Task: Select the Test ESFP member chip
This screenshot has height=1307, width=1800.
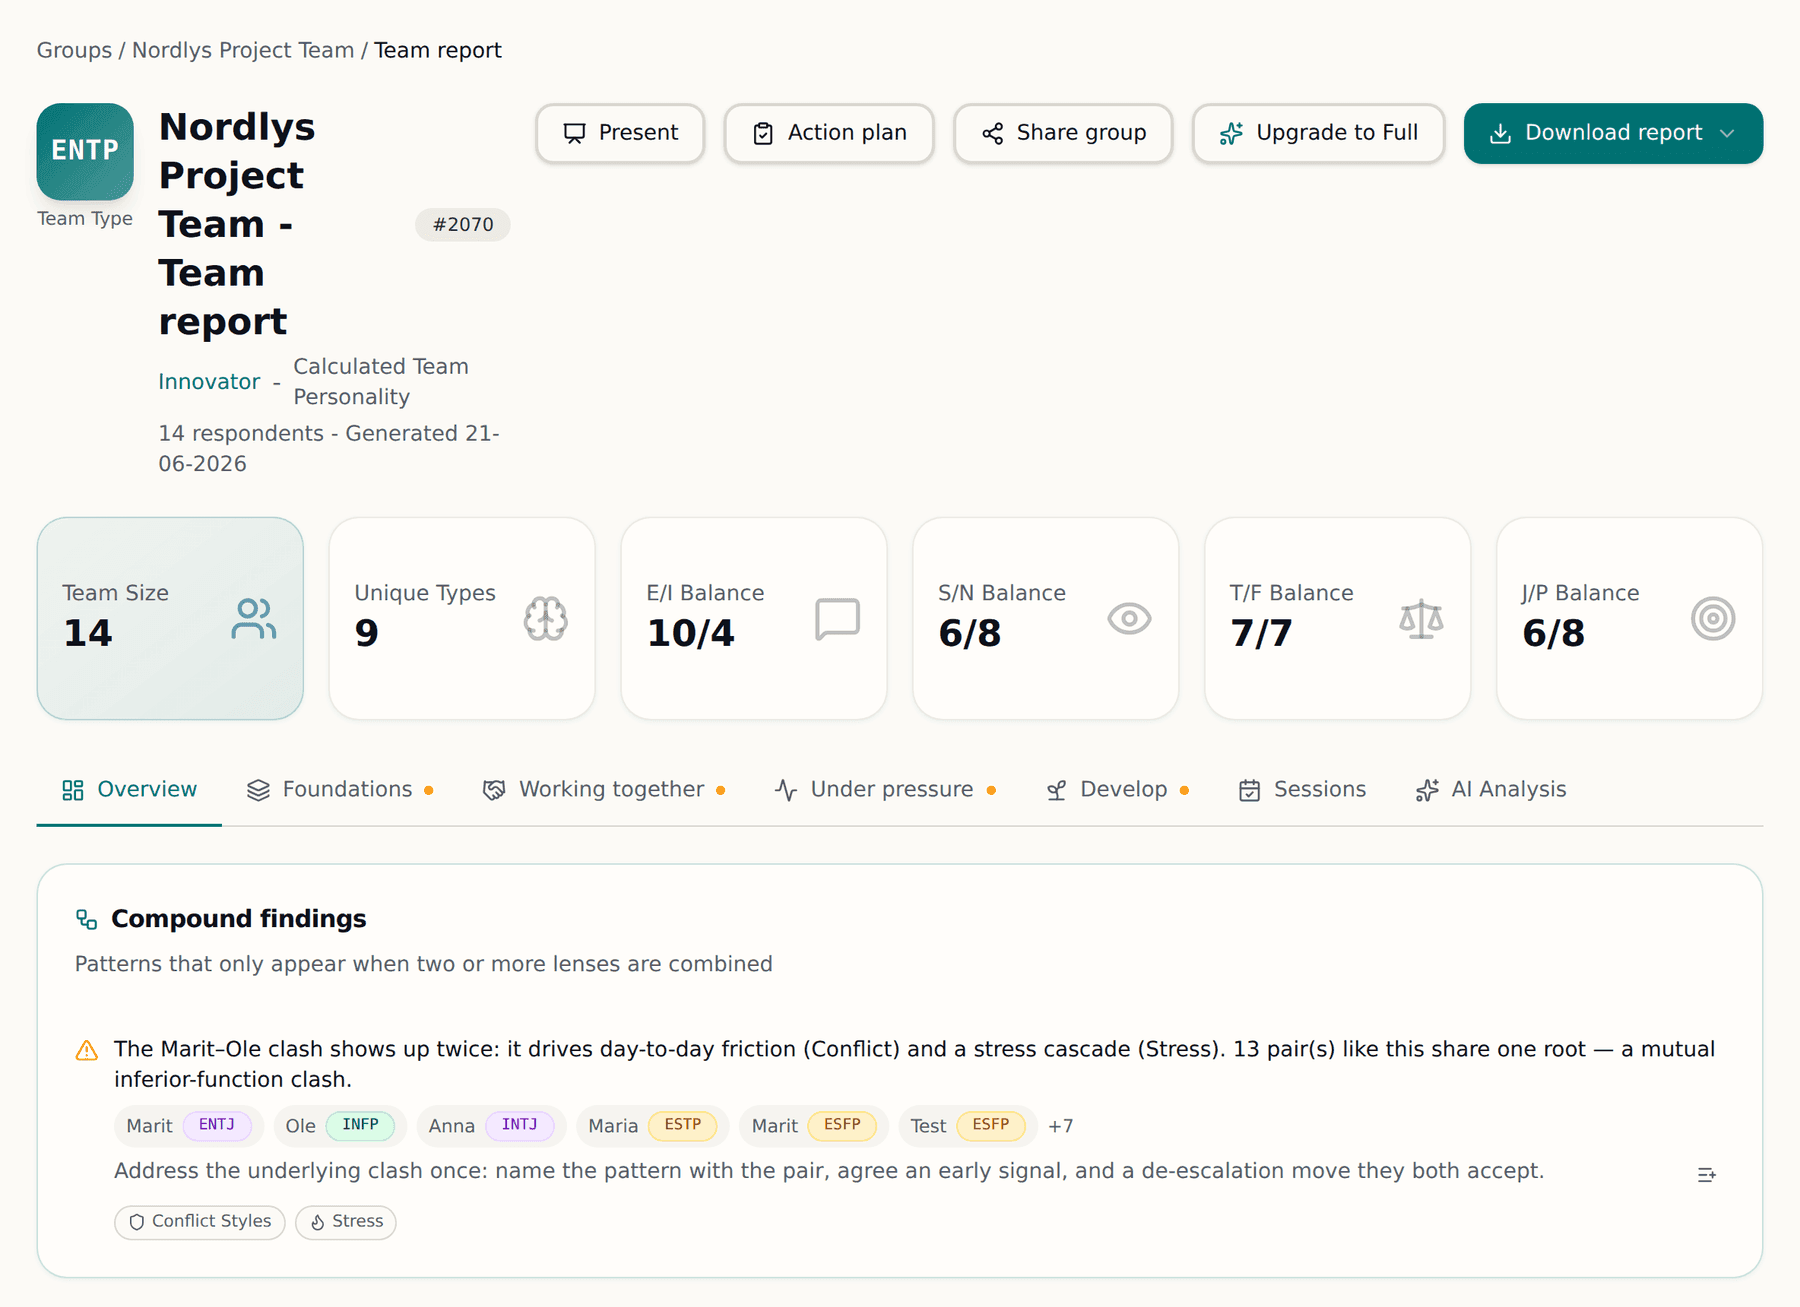Action: 967,1126
